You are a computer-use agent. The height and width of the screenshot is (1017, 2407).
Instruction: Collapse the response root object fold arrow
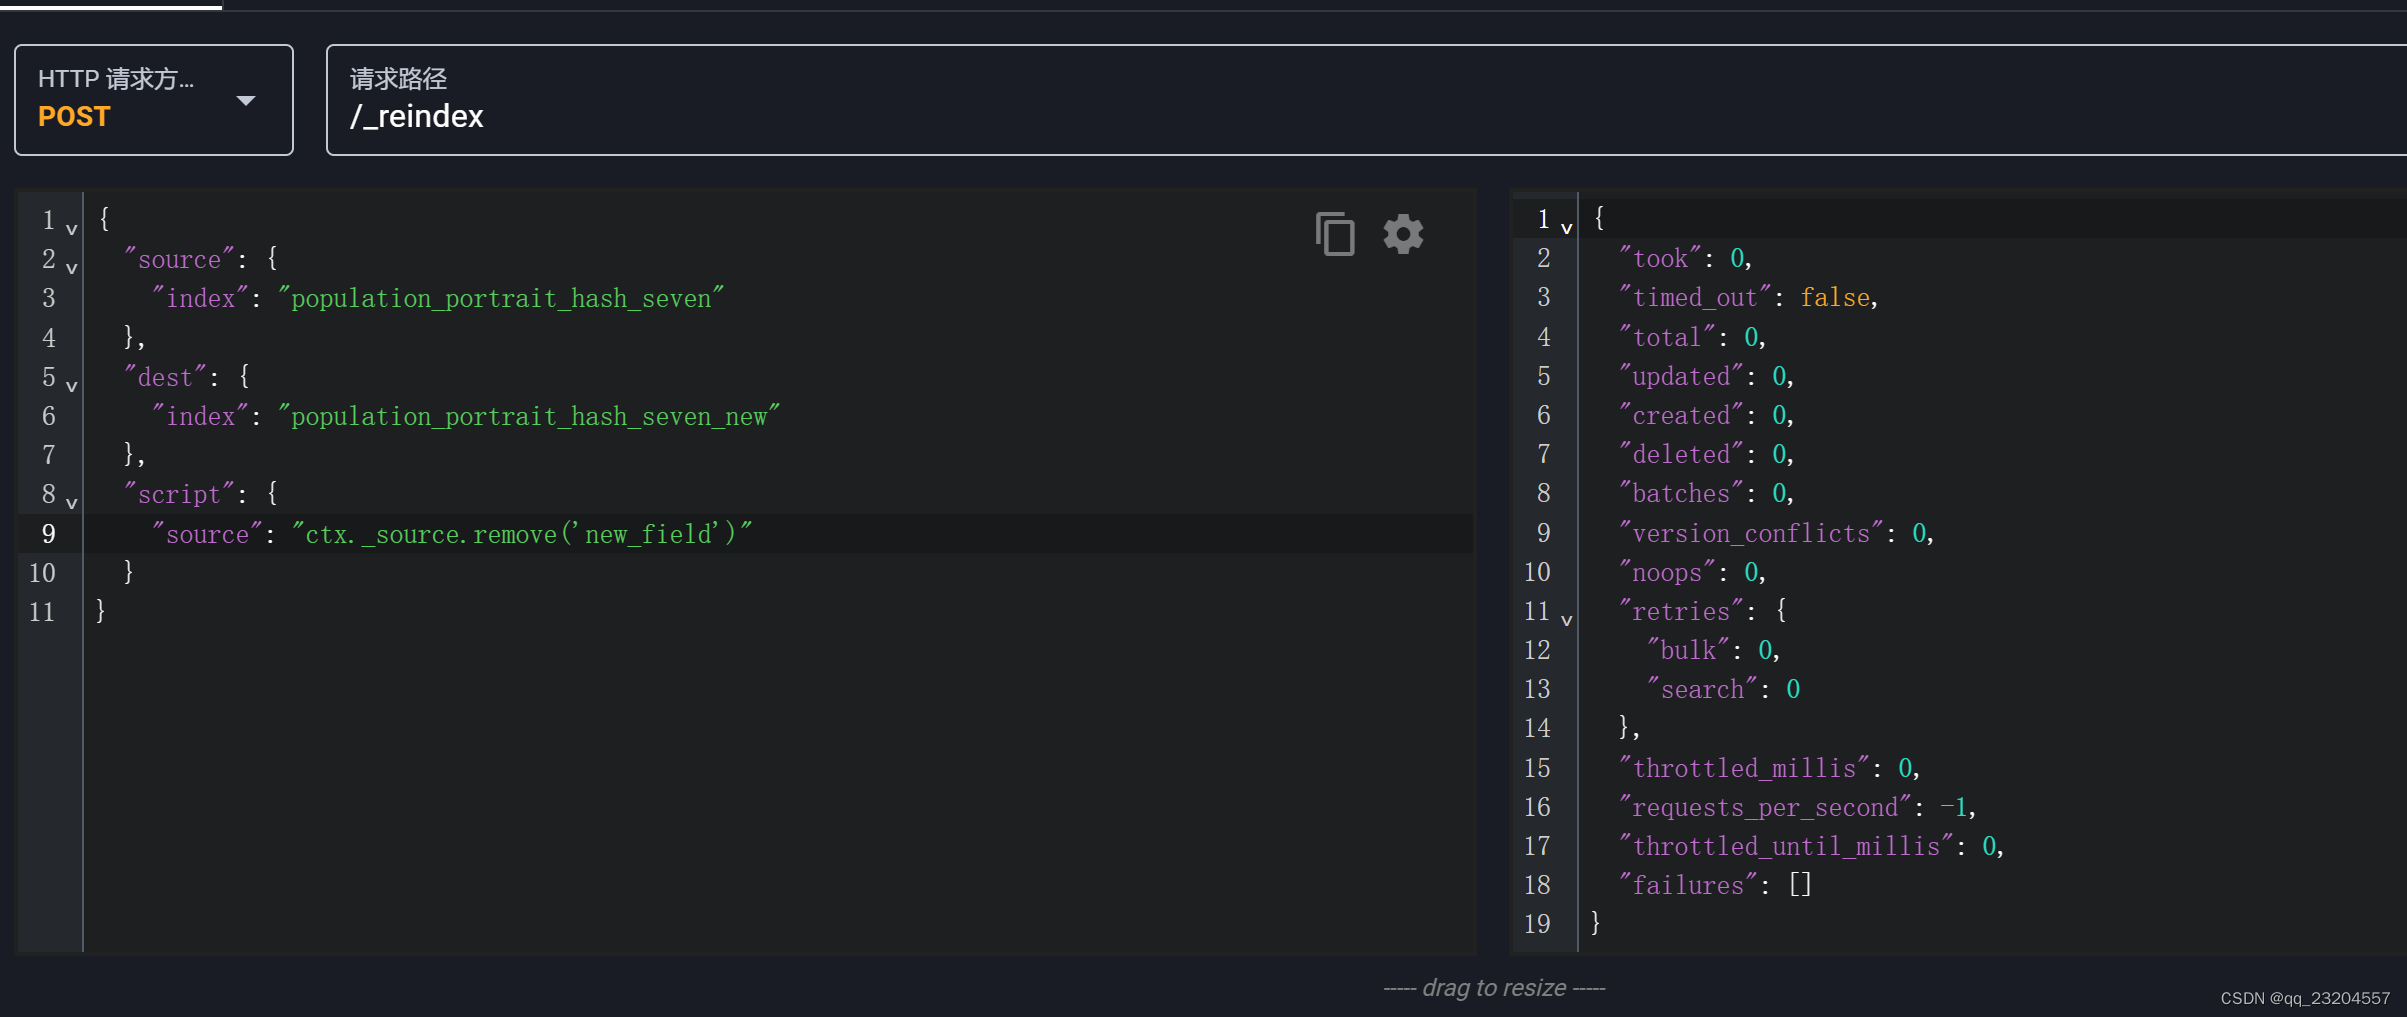point(1567,228)
